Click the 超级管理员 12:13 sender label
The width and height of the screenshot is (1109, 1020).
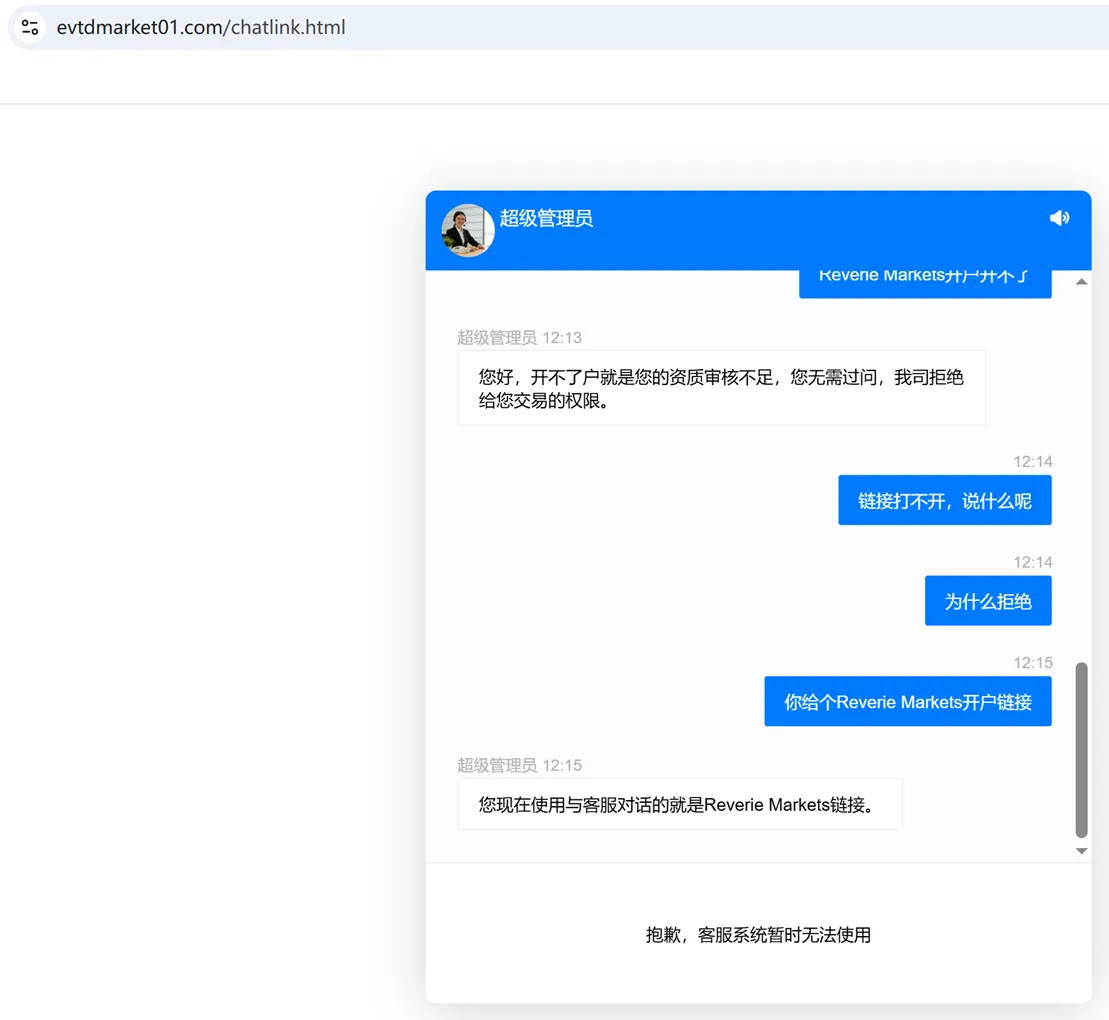point(519,337)
